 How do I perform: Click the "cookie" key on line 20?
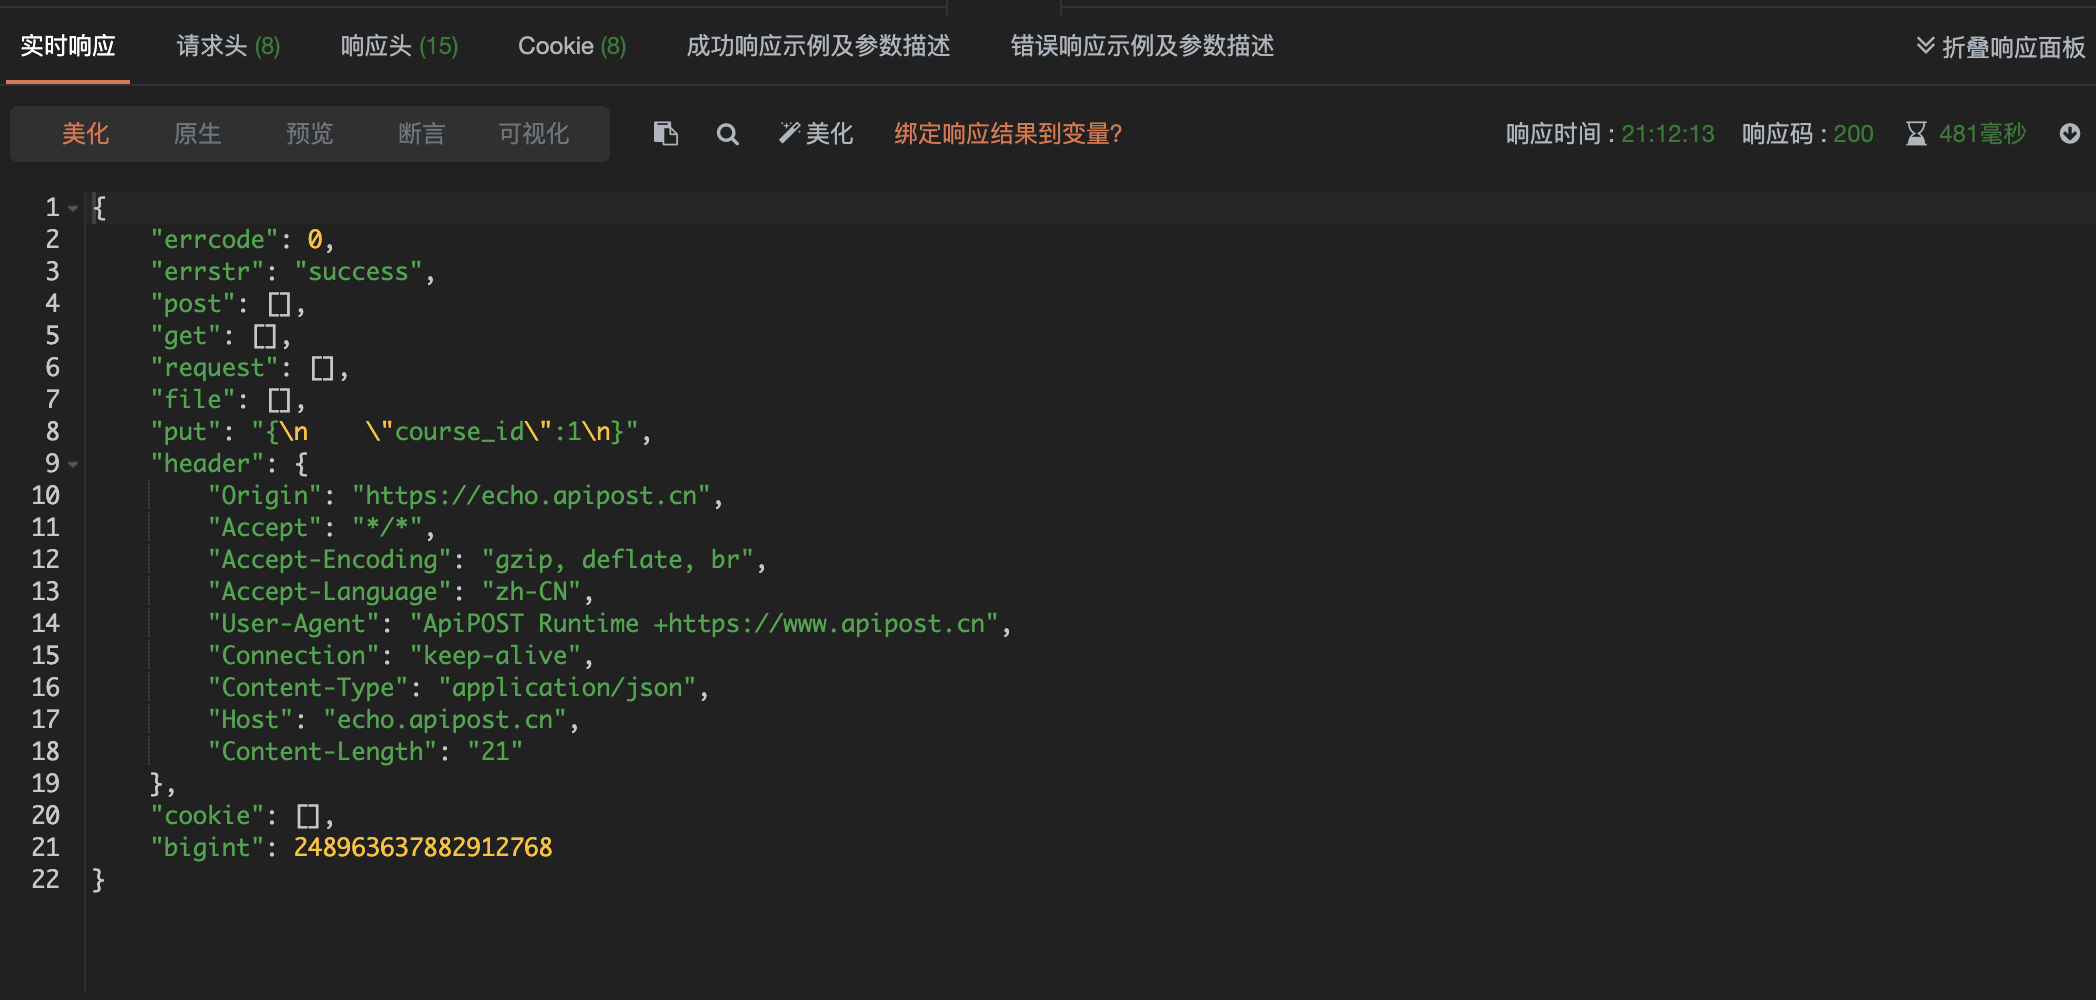coord(207,816)
